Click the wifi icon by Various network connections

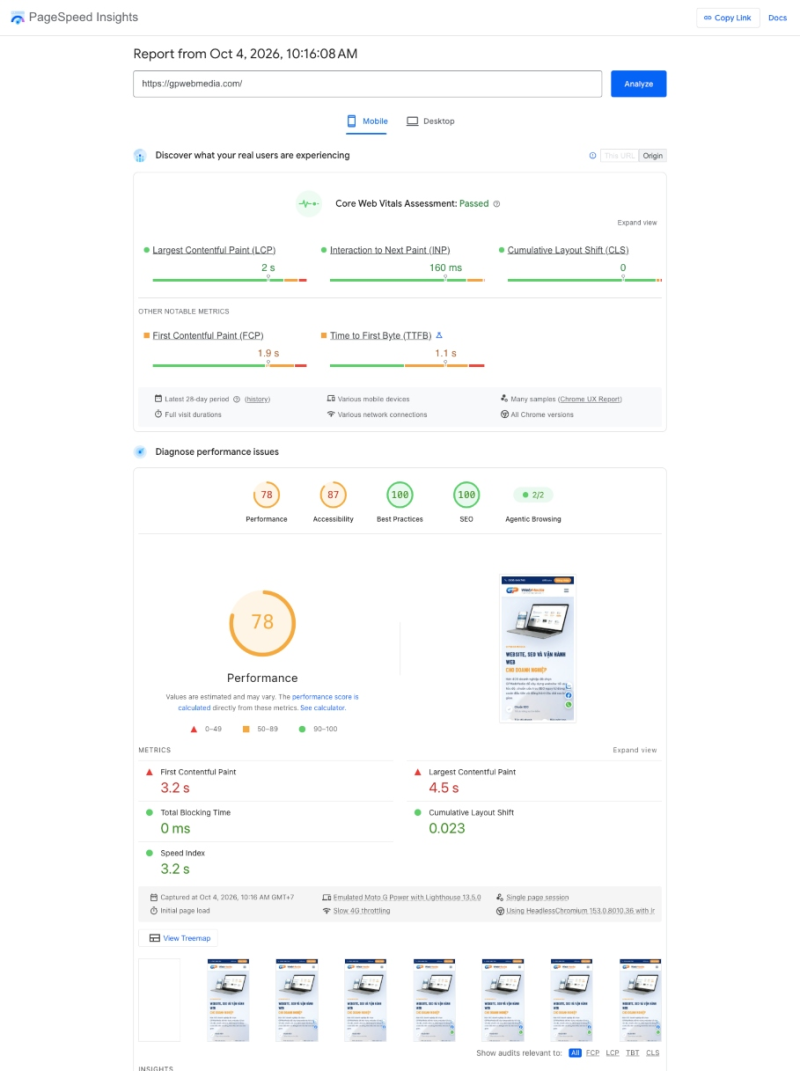pos(331,415)
